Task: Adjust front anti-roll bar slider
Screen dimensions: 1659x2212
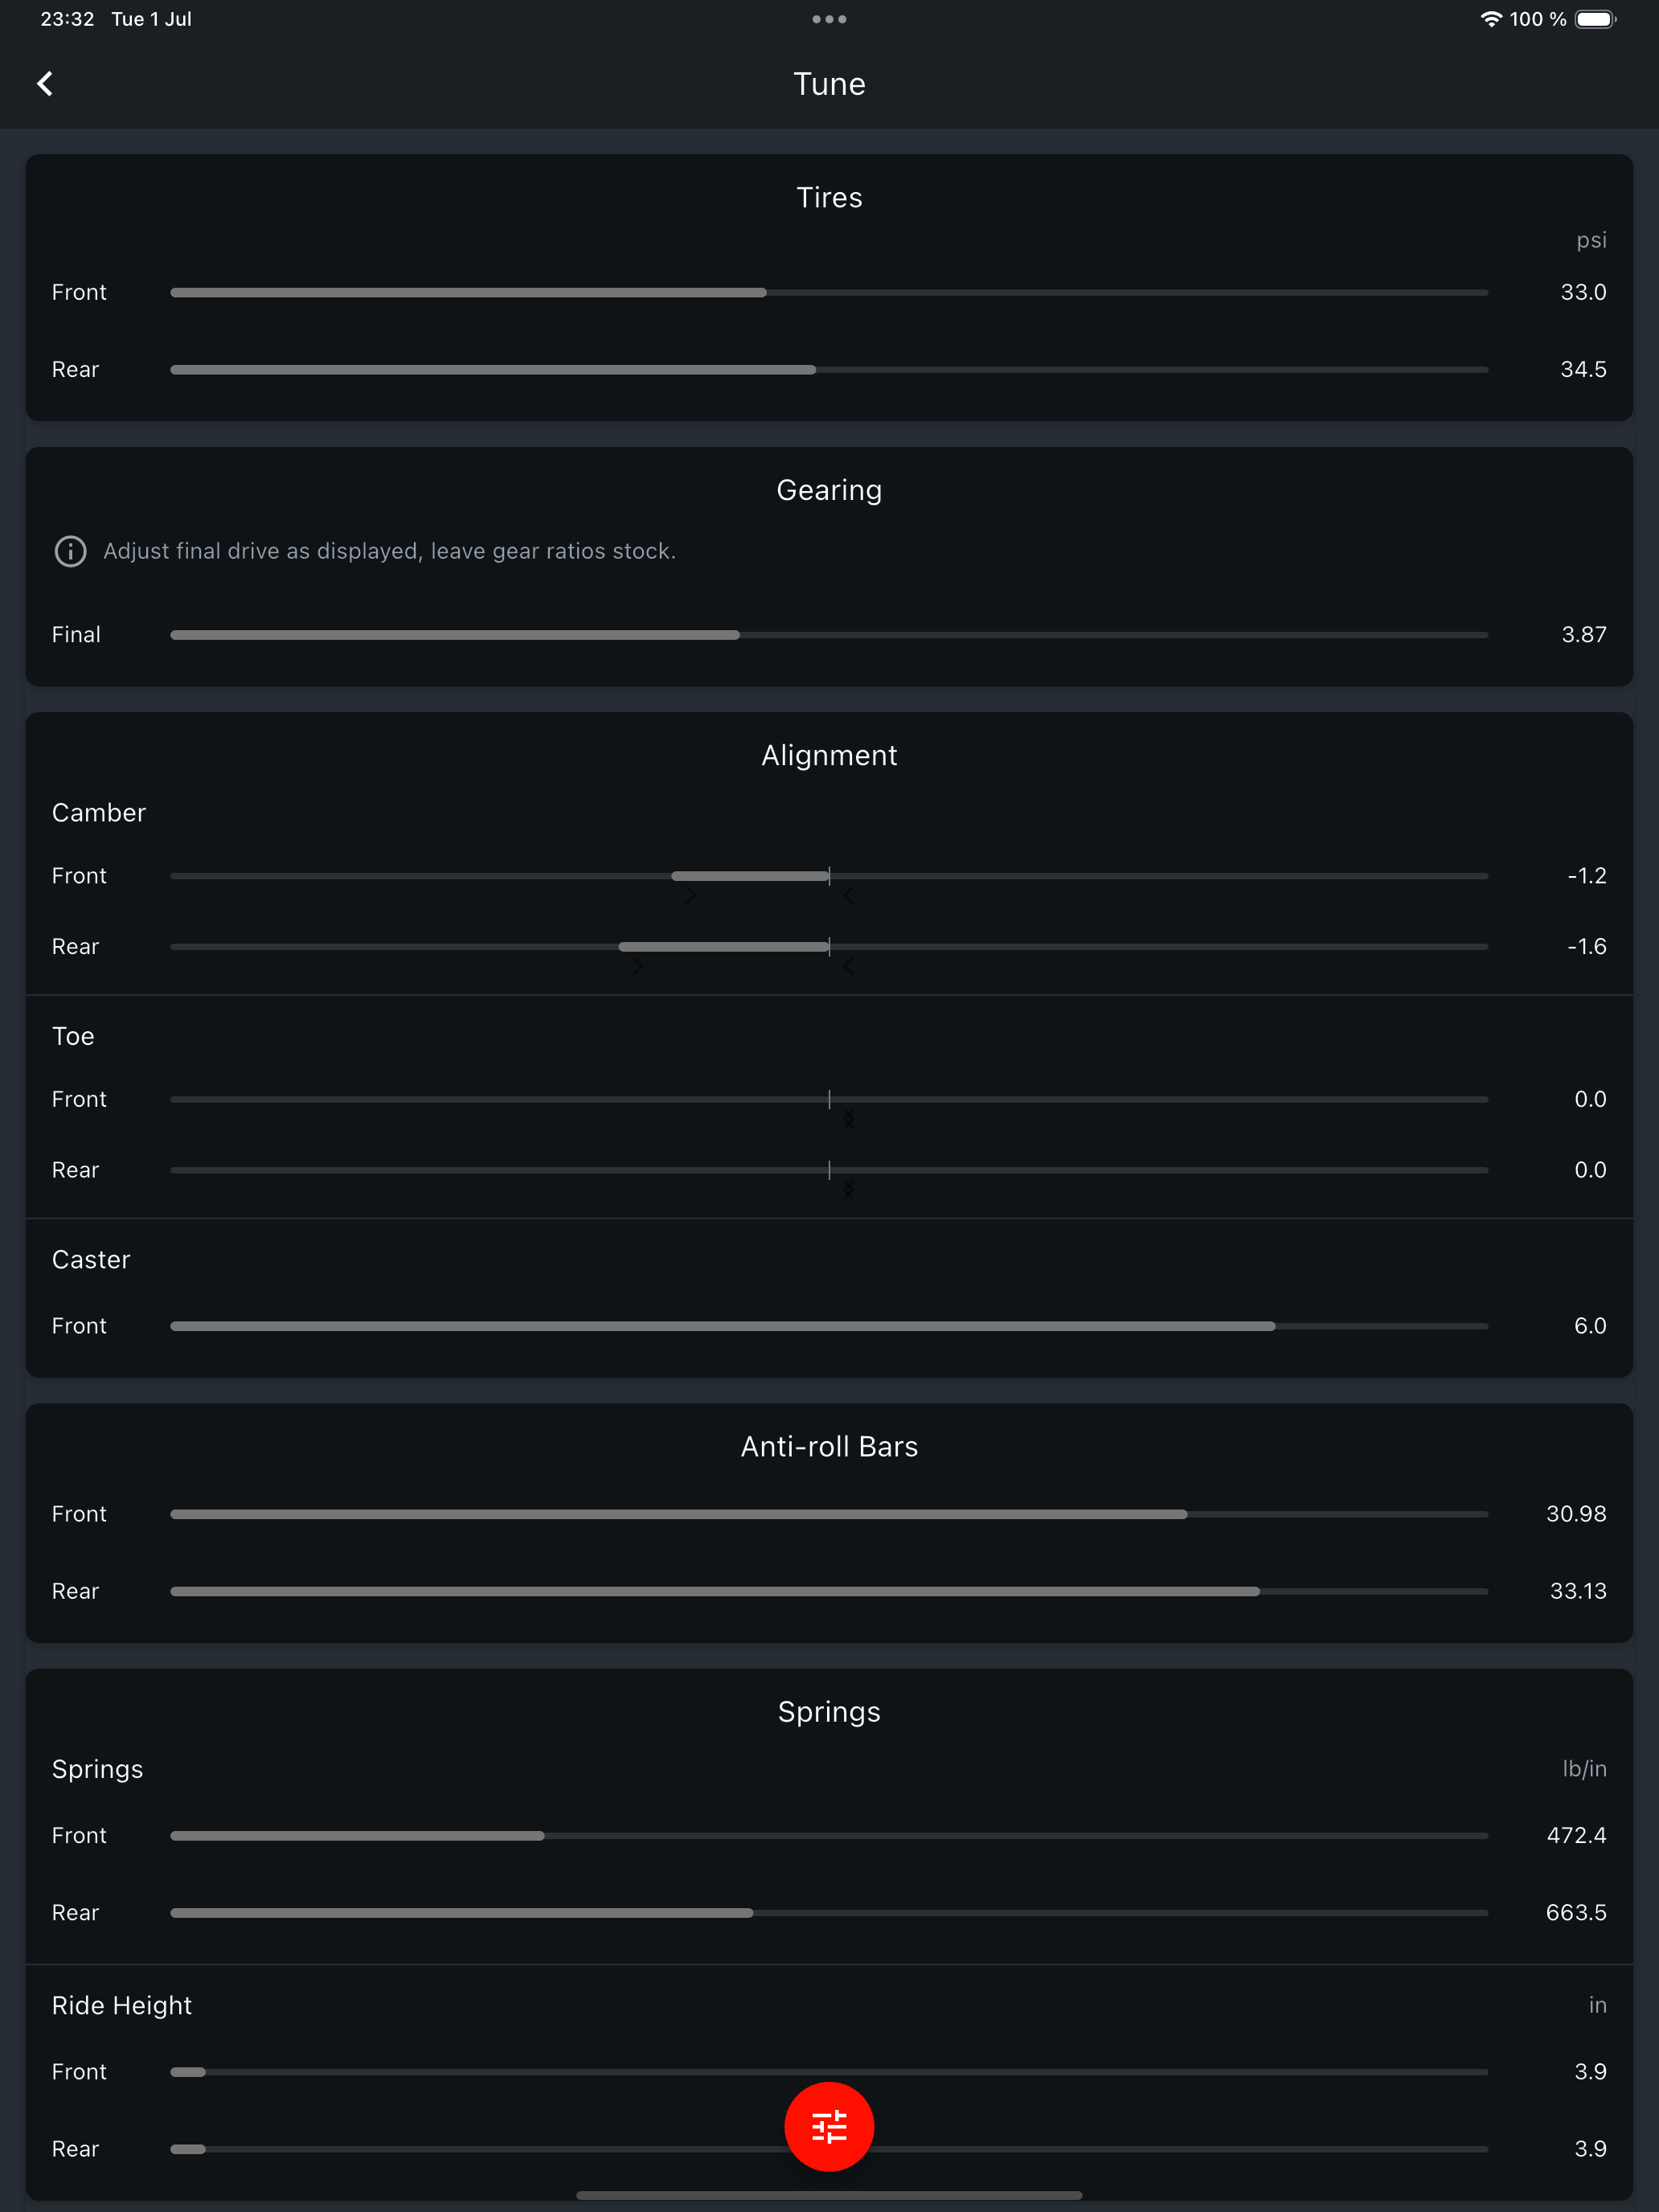Action: tap(829, 1514)
